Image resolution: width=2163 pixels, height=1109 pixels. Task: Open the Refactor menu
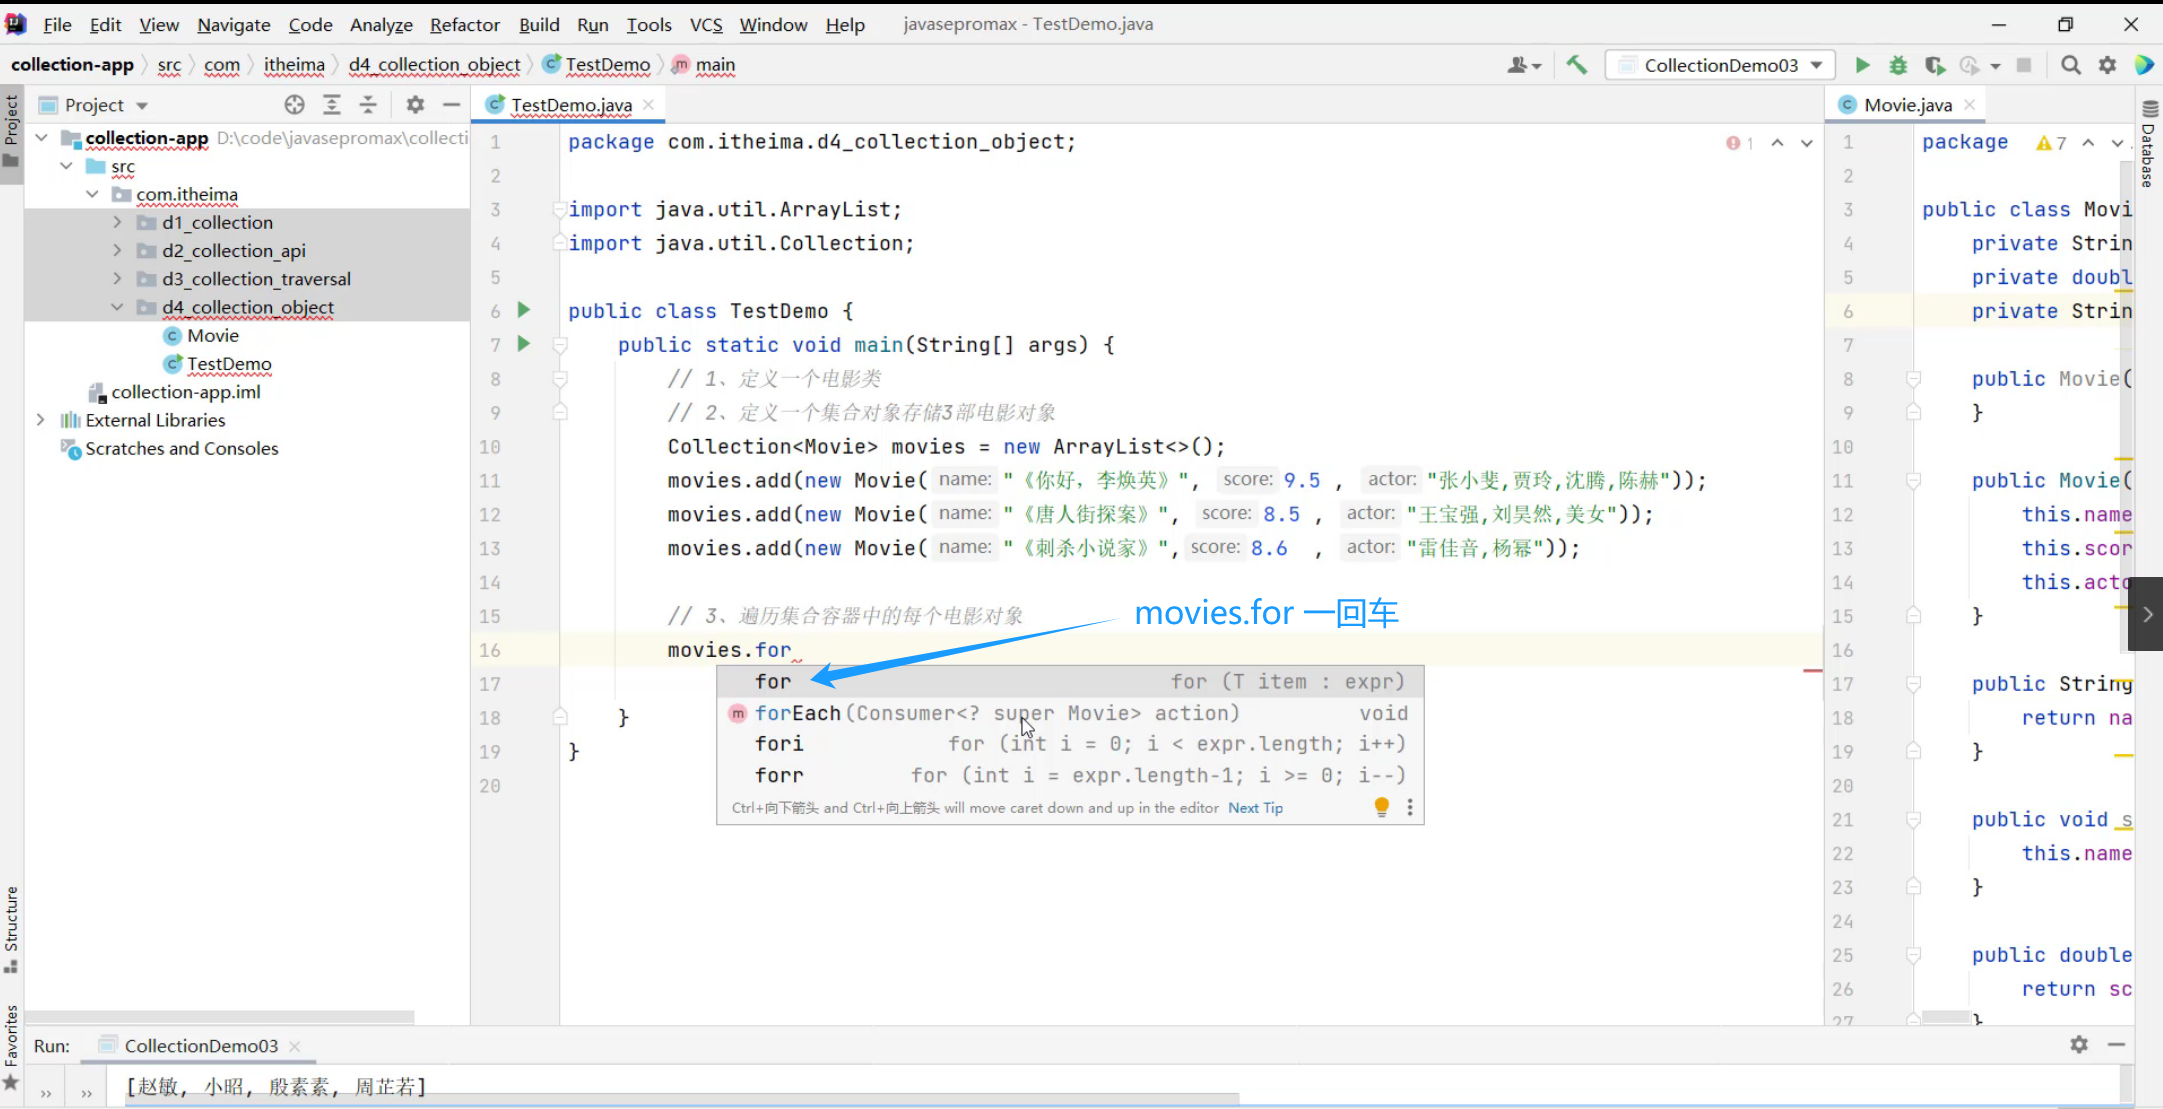point(464,24)
